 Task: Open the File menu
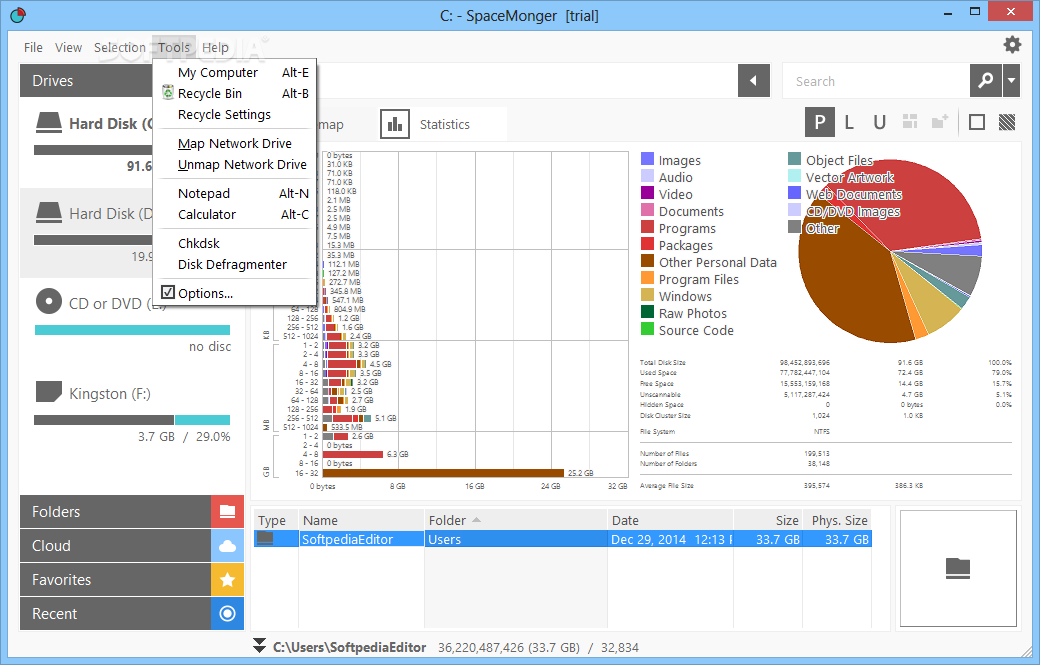33,48
